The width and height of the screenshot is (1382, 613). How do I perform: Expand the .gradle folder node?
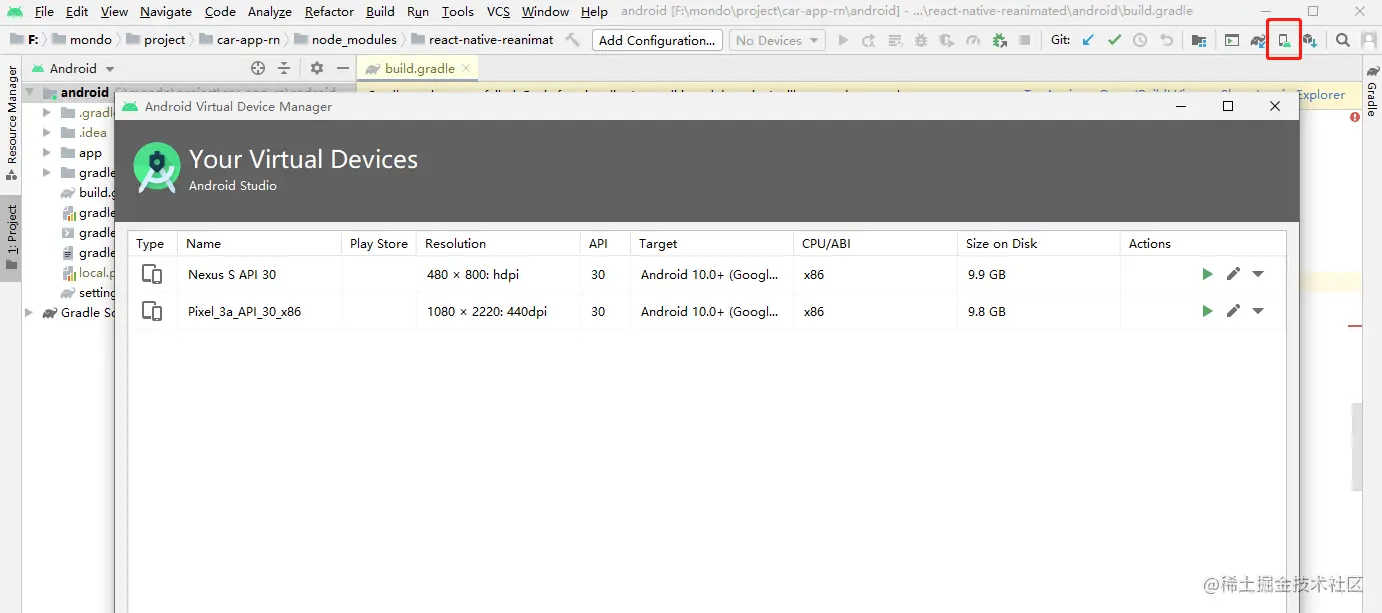pyautogui.click(x=47, y=113)
